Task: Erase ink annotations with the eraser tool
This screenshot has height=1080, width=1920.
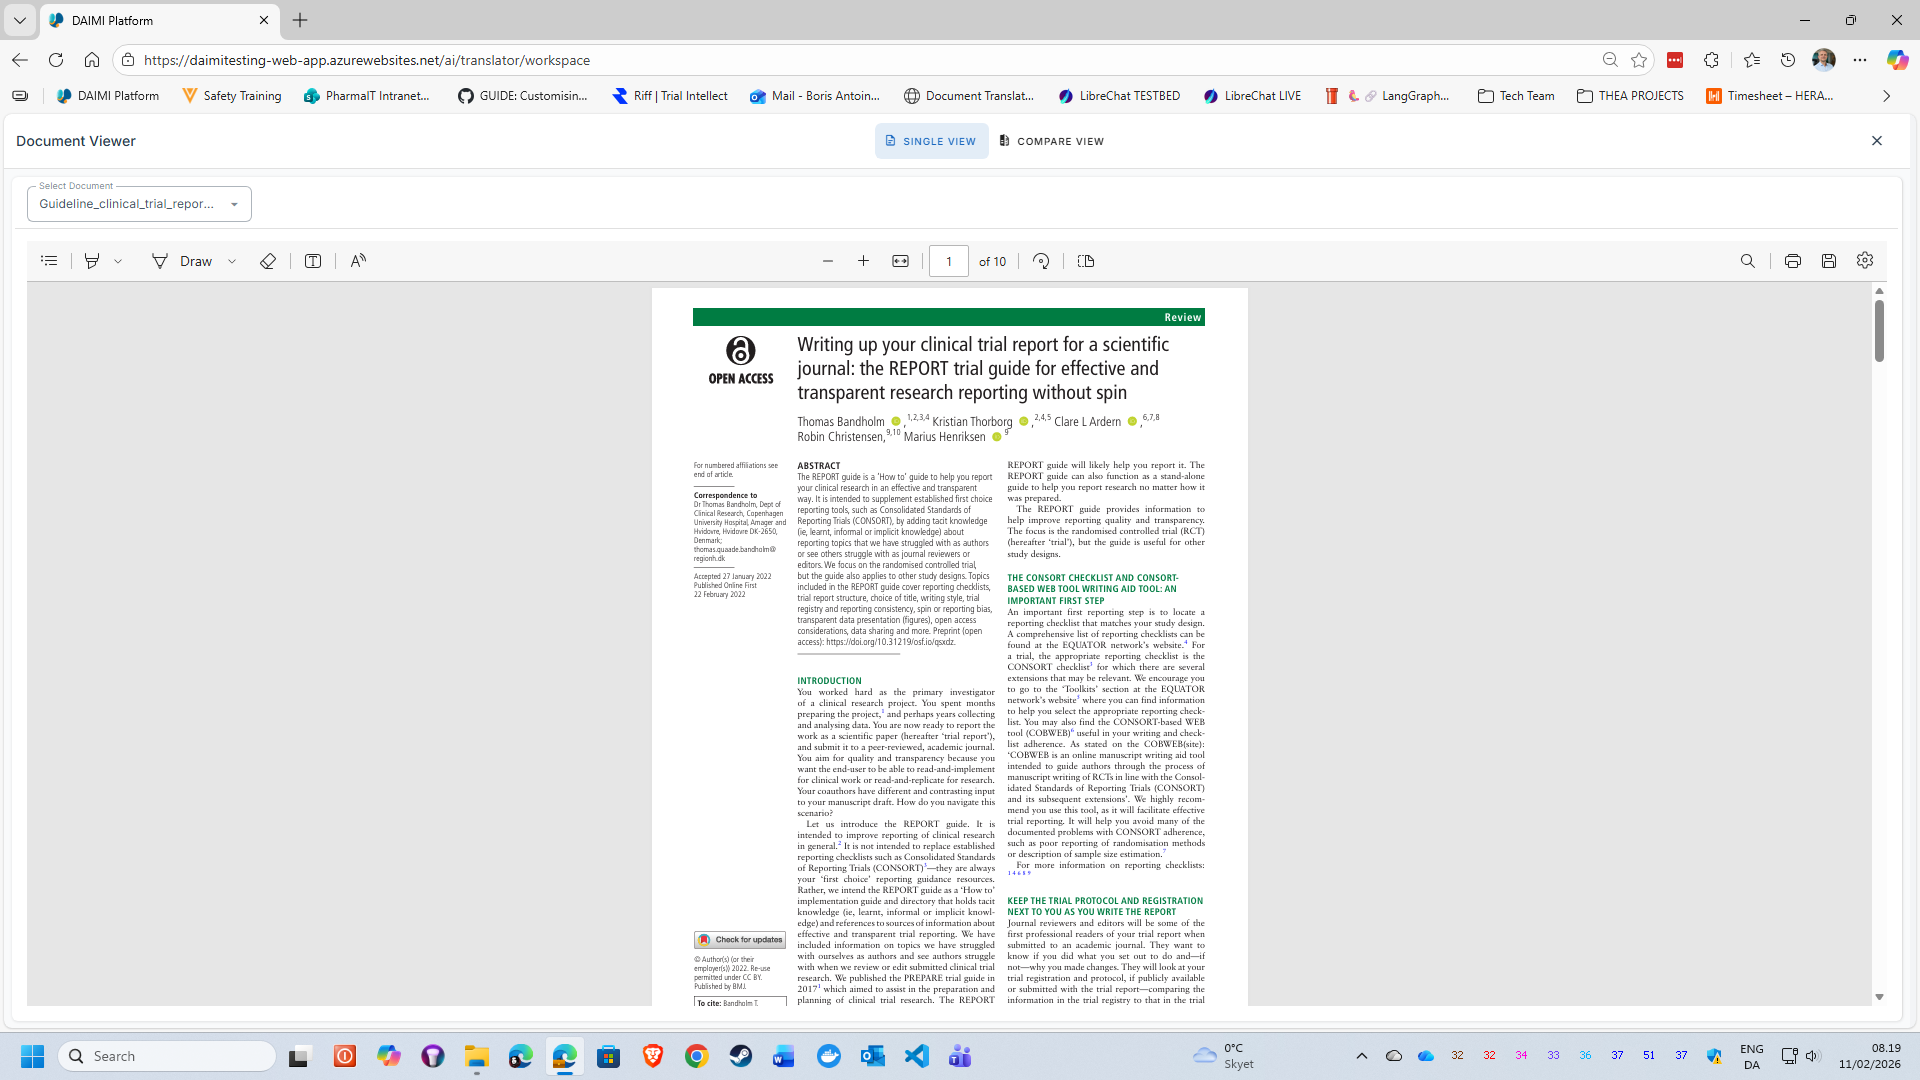Action: (268, 261)
